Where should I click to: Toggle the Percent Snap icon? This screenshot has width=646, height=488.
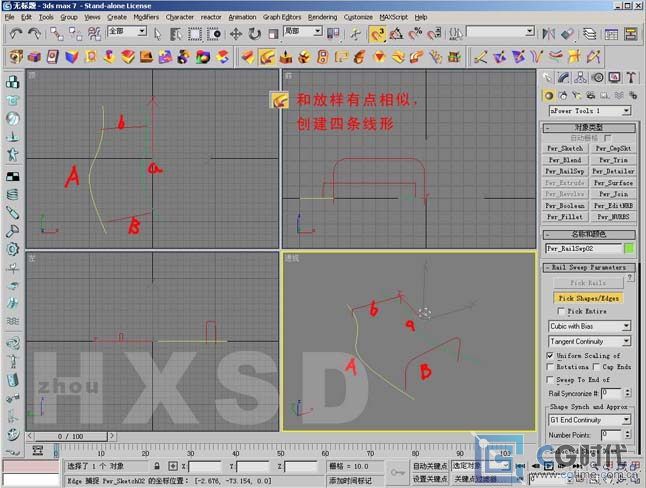click(x=415, y=34)
